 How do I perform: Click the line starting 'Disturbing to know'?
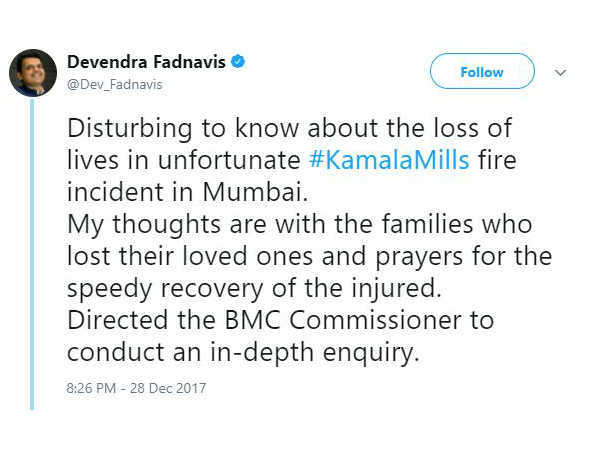click(289, 128)
